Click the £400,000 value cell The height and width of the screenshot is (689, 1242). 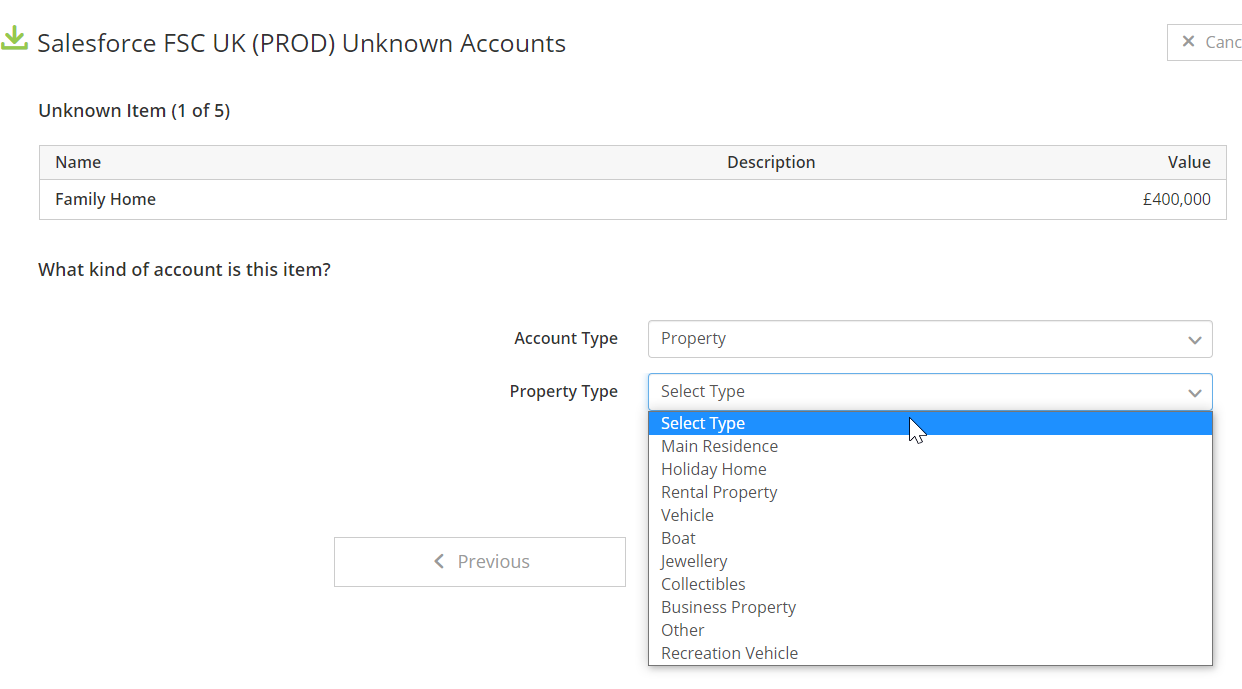[1176, 199]
